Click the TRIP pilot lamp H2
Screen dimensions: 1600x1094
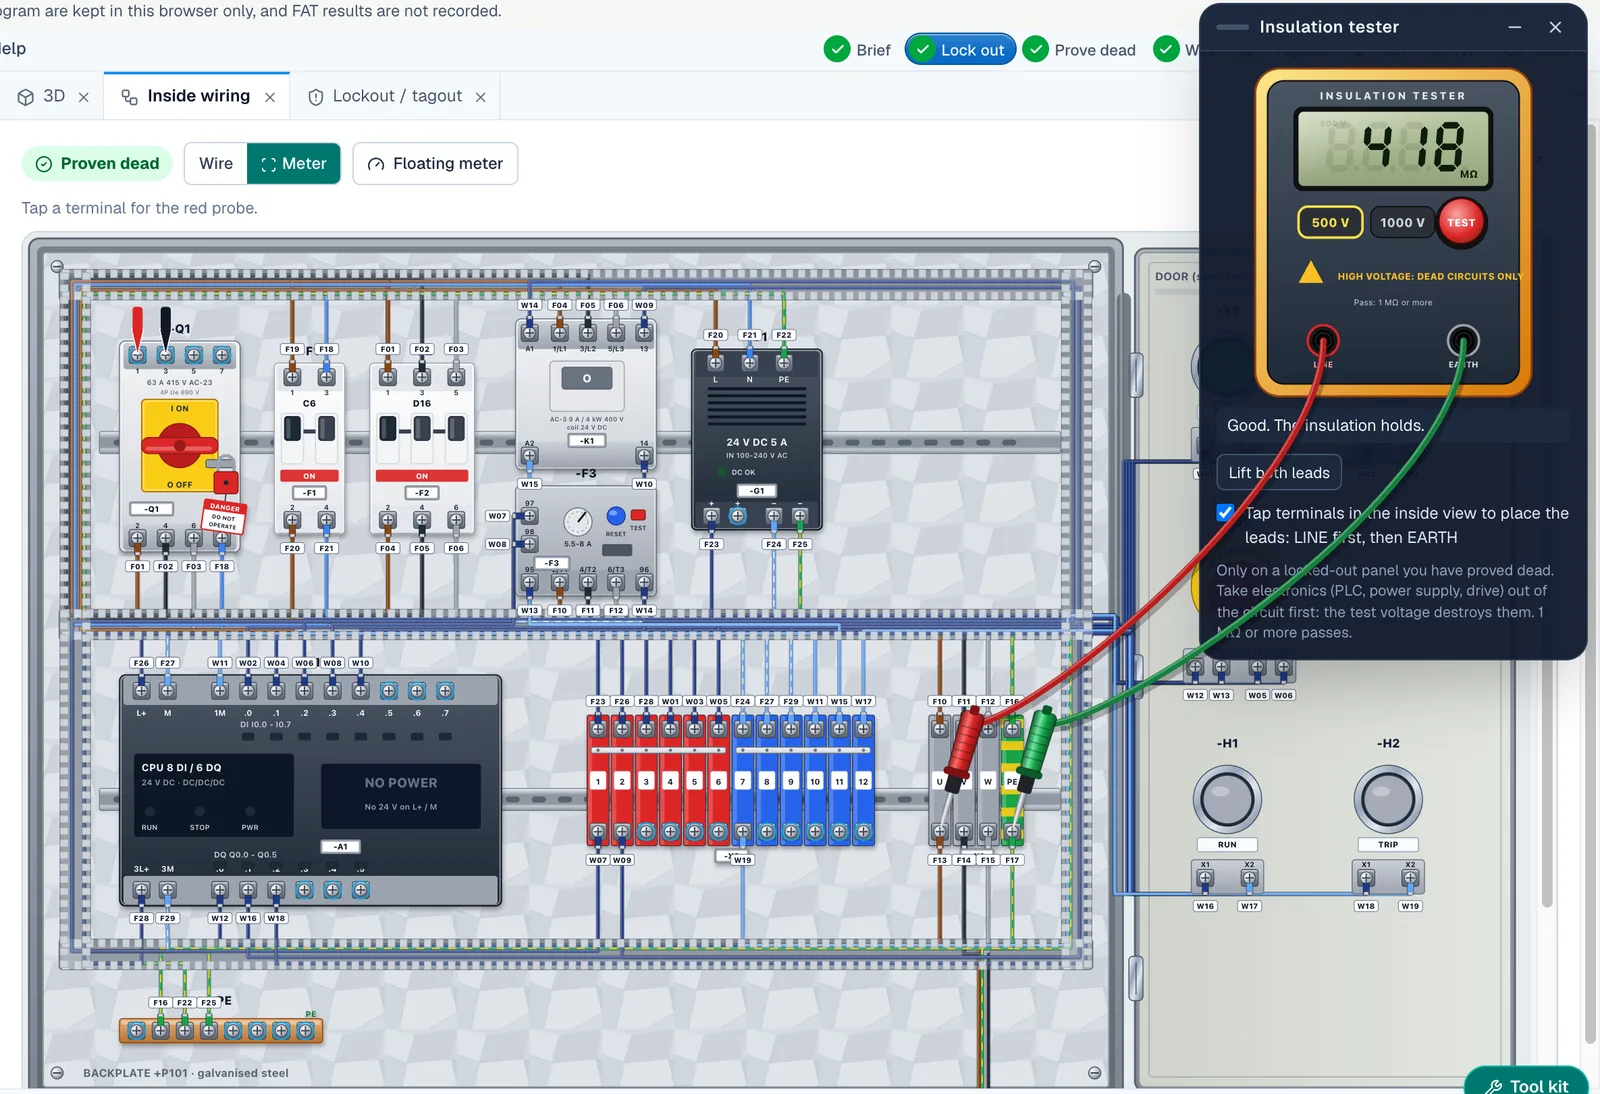click(x=1388, y=800)
